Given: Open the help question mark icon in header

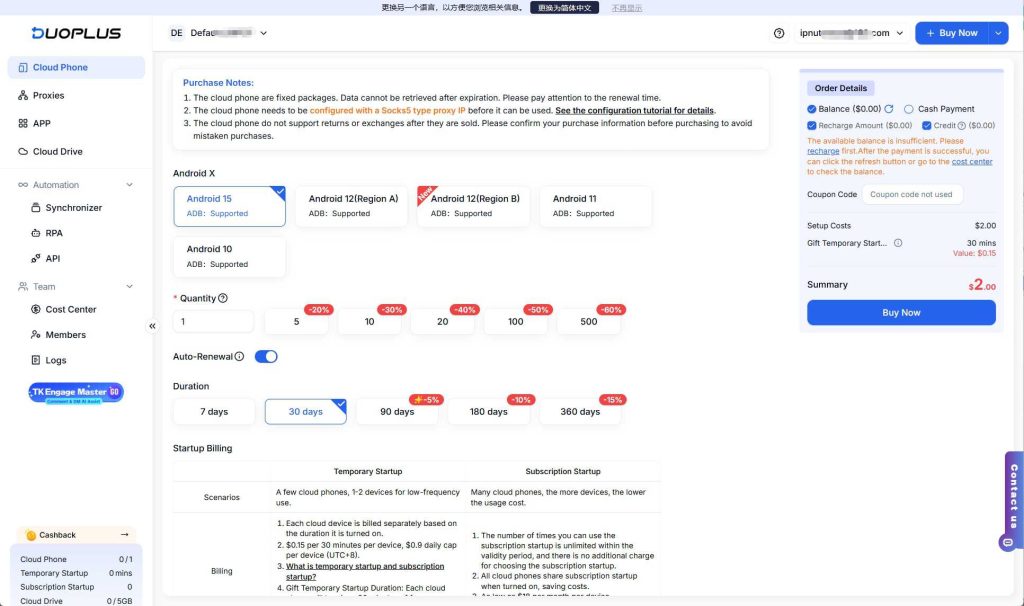Looking at the screenshot, I should [x=779, y=33].
